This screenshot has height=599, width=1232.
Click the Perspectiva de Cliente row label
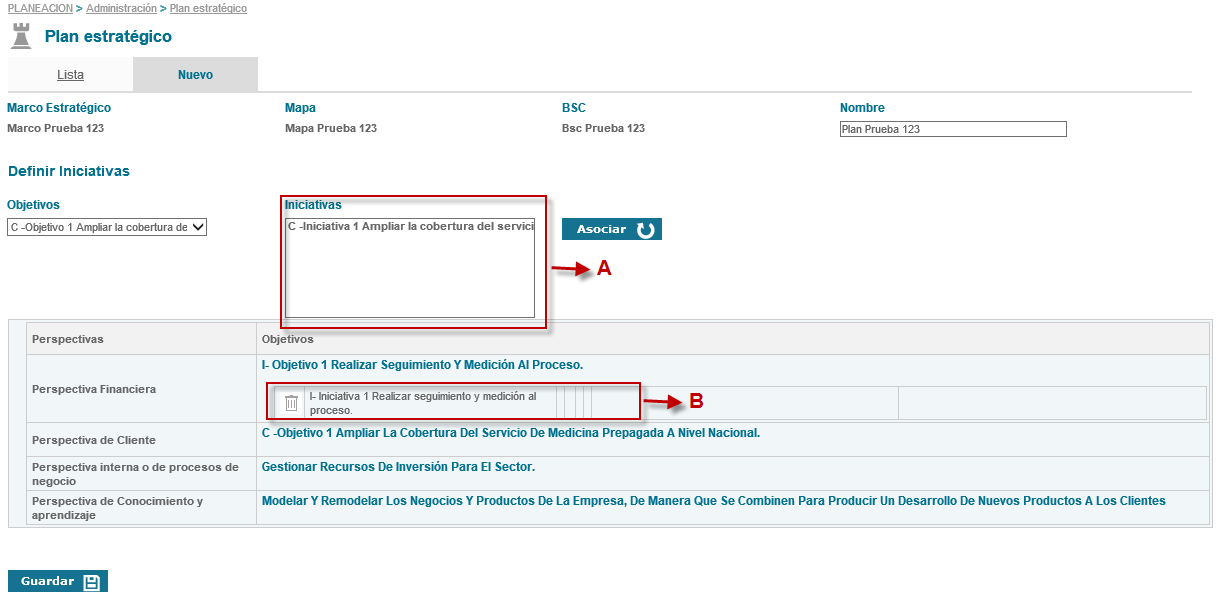(x=94, y=440)
